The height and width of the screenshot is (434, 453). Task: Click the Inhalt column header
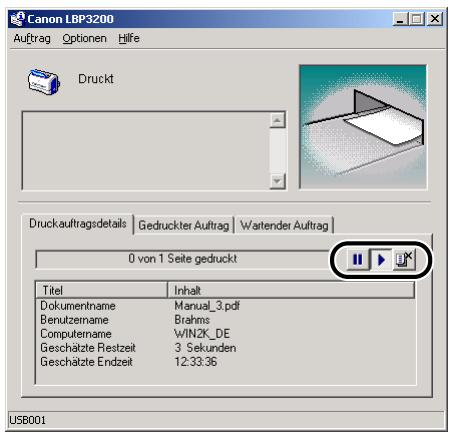291,290
